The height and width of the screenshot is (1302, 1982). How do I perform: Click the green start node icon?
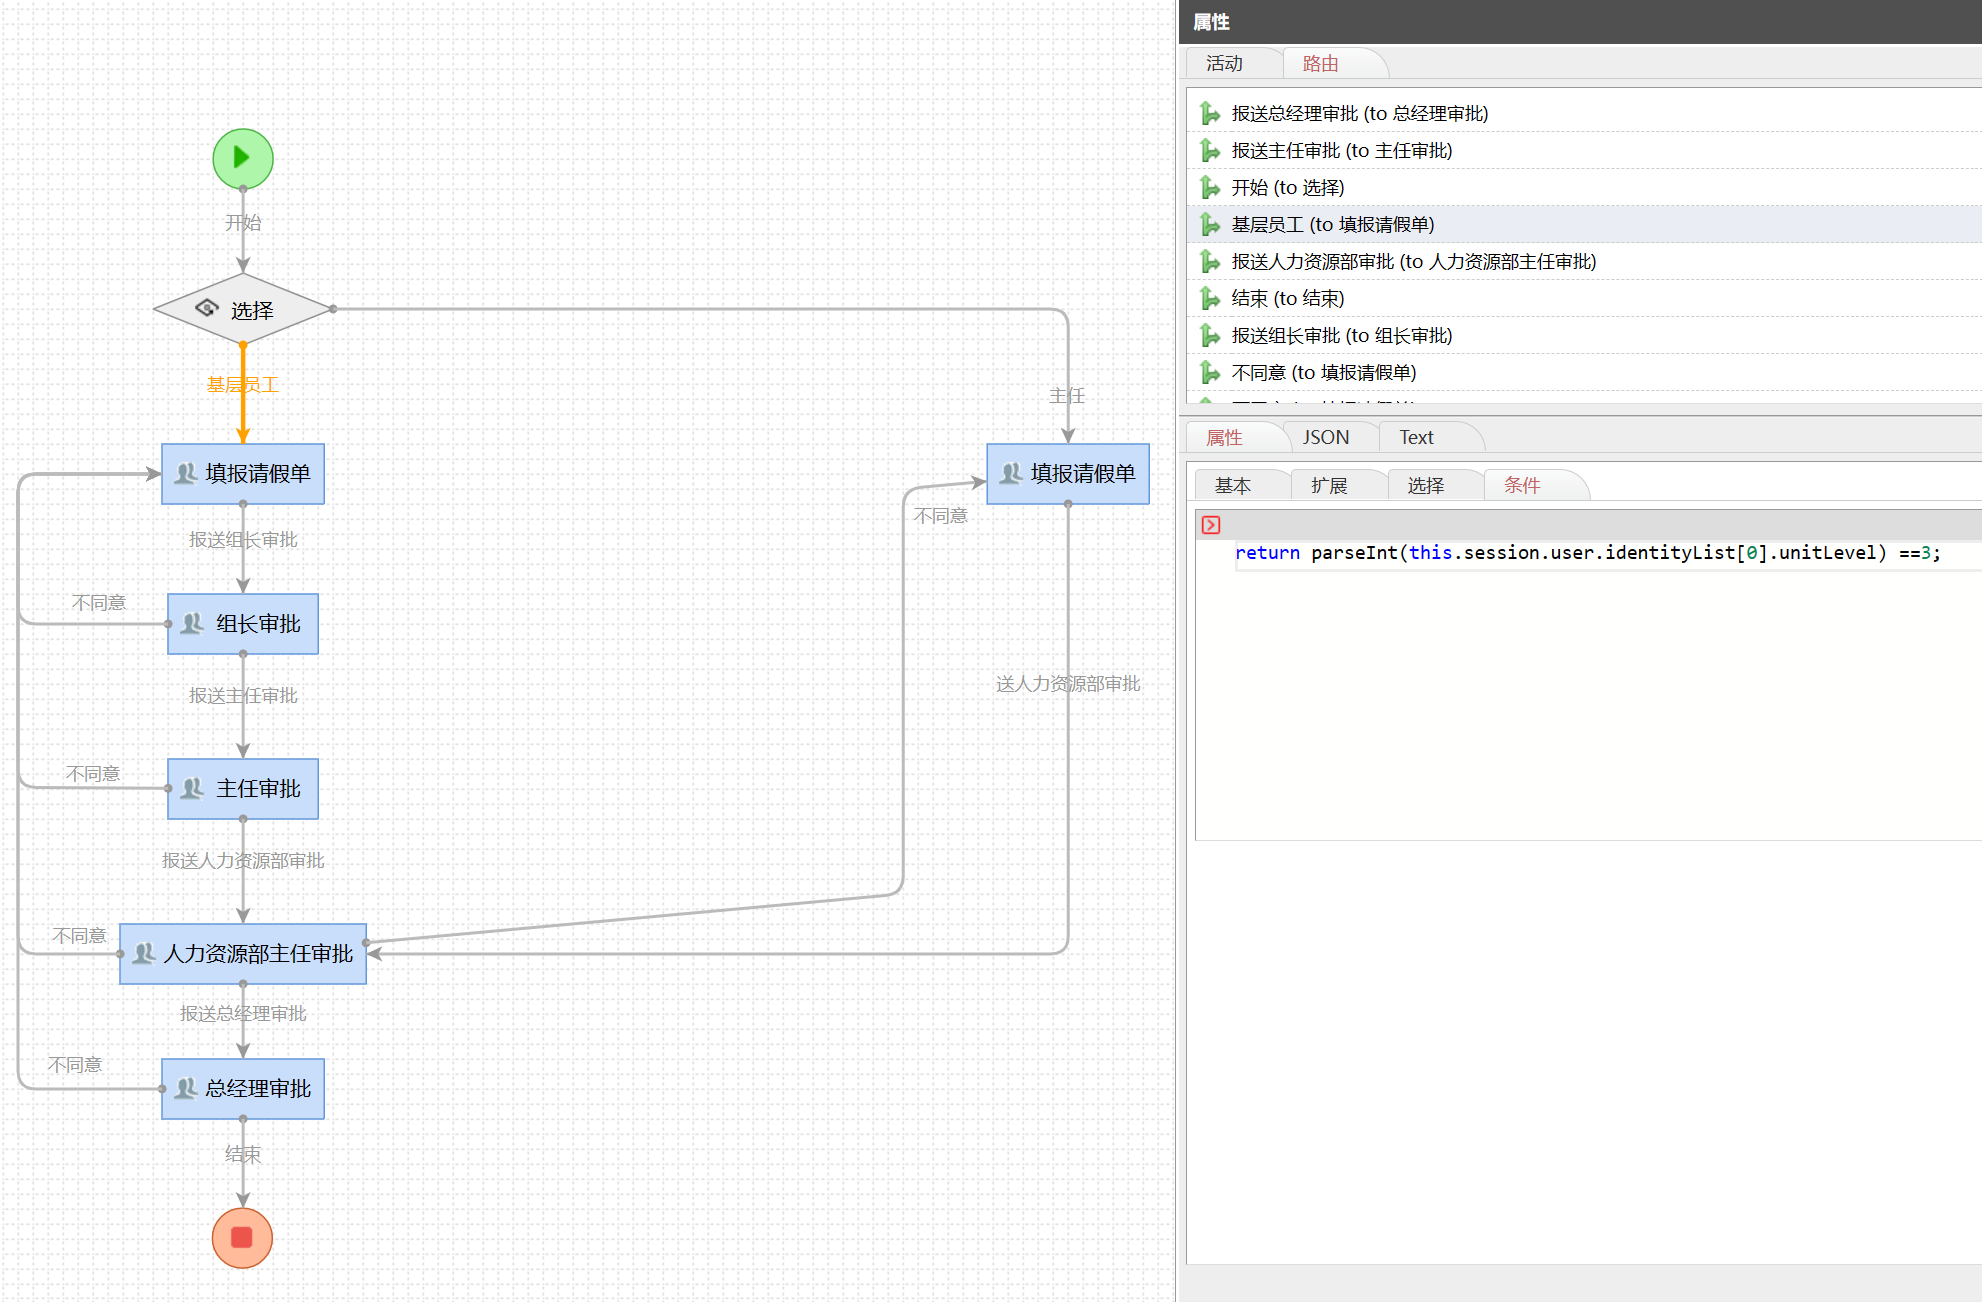[x=242, y=158]
